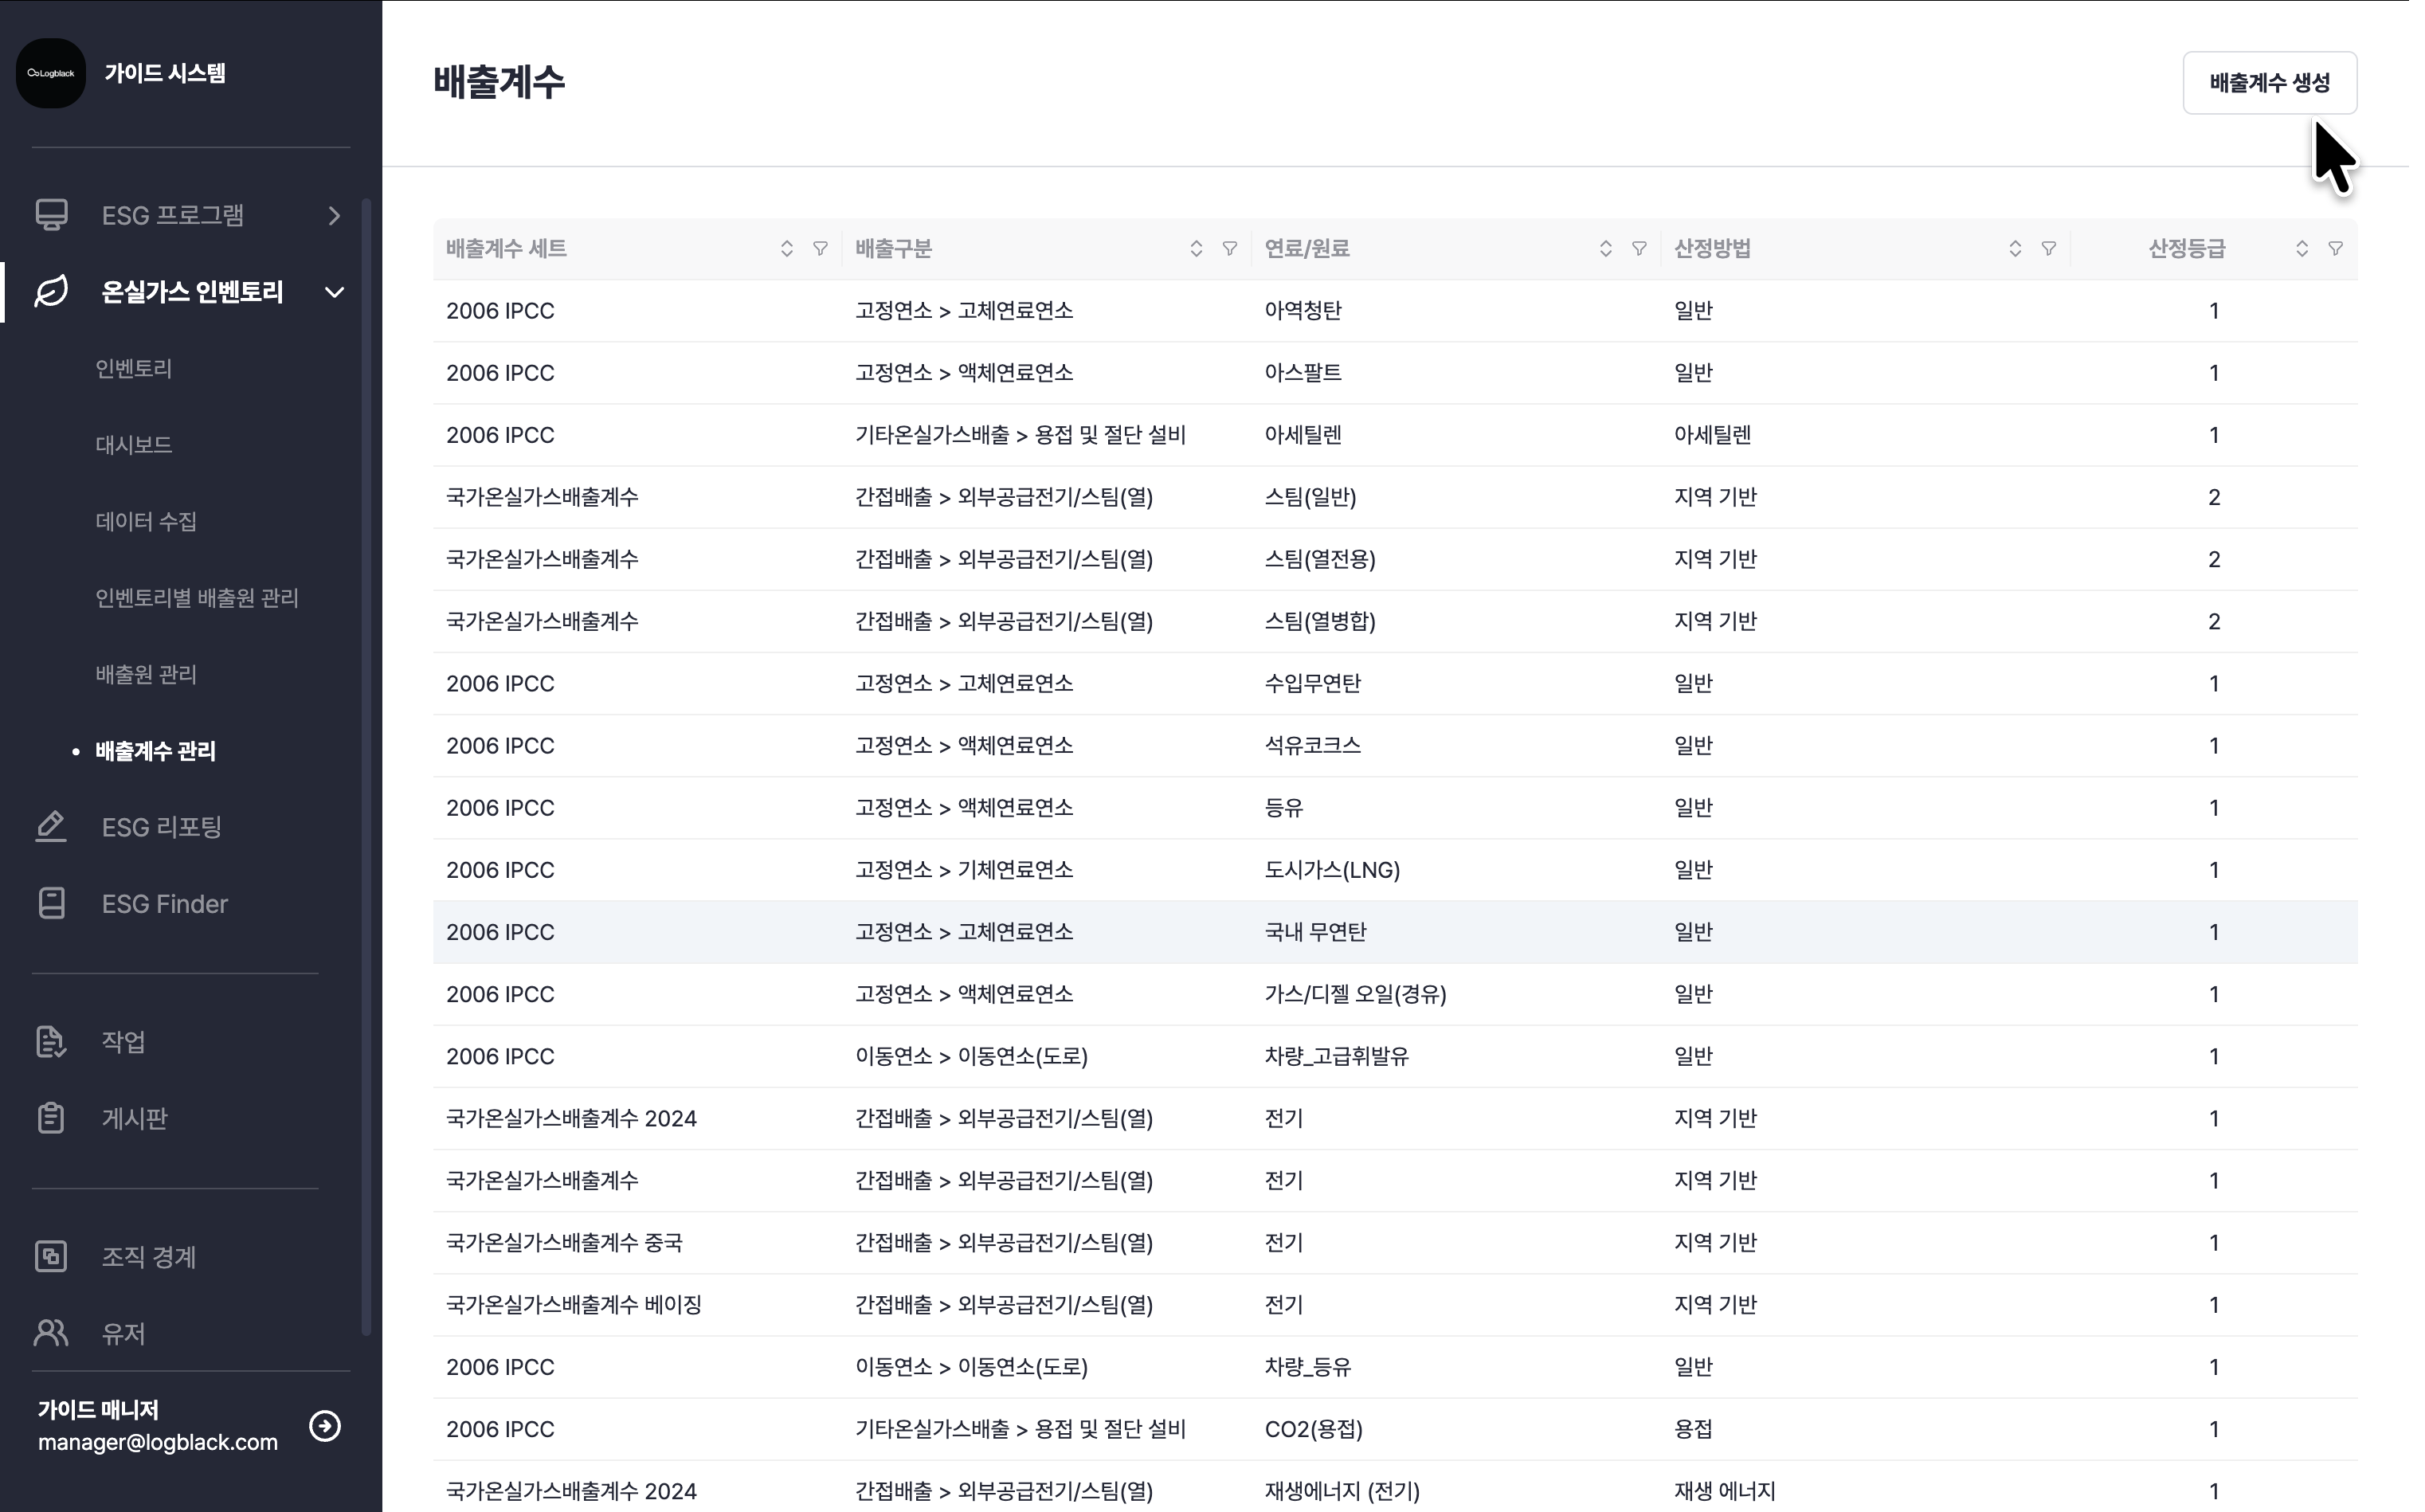Screen dimensions: 2425x1512
Task: Collapse the 온실가스 인벤토리 section chevron
Action: [x=335, y=293]
